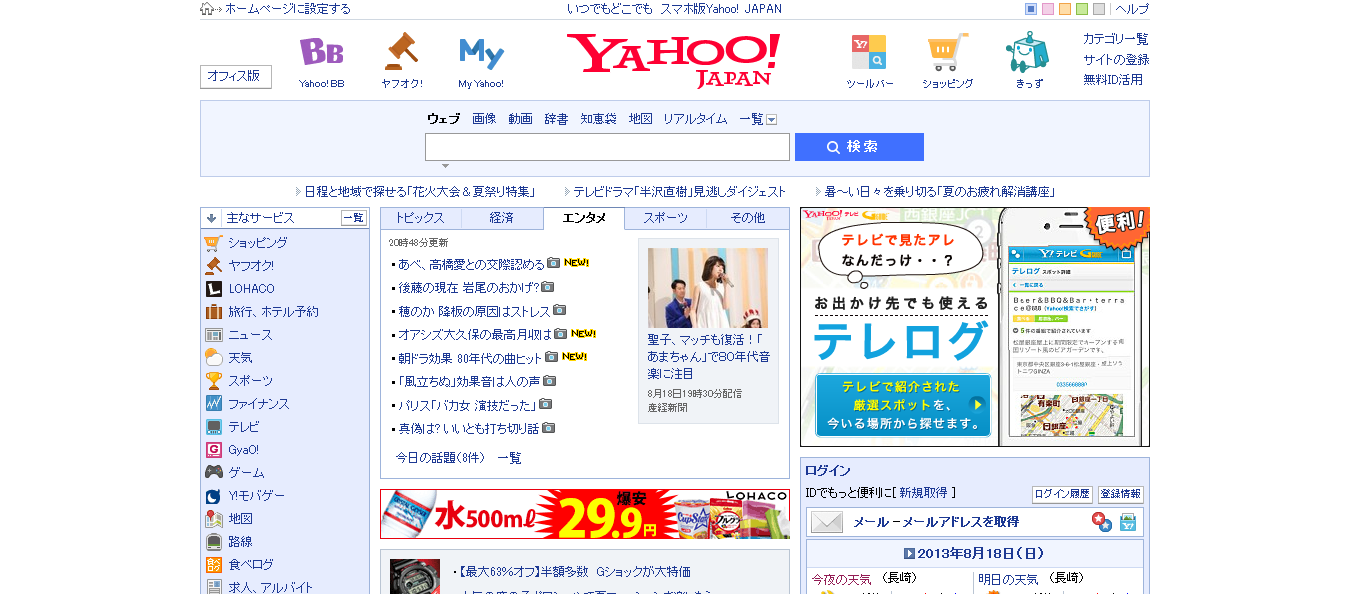Screen dimensions: 1349x594
Task: Click the Yahoo! JAPAN logo
Action: (x=673, y=60)
